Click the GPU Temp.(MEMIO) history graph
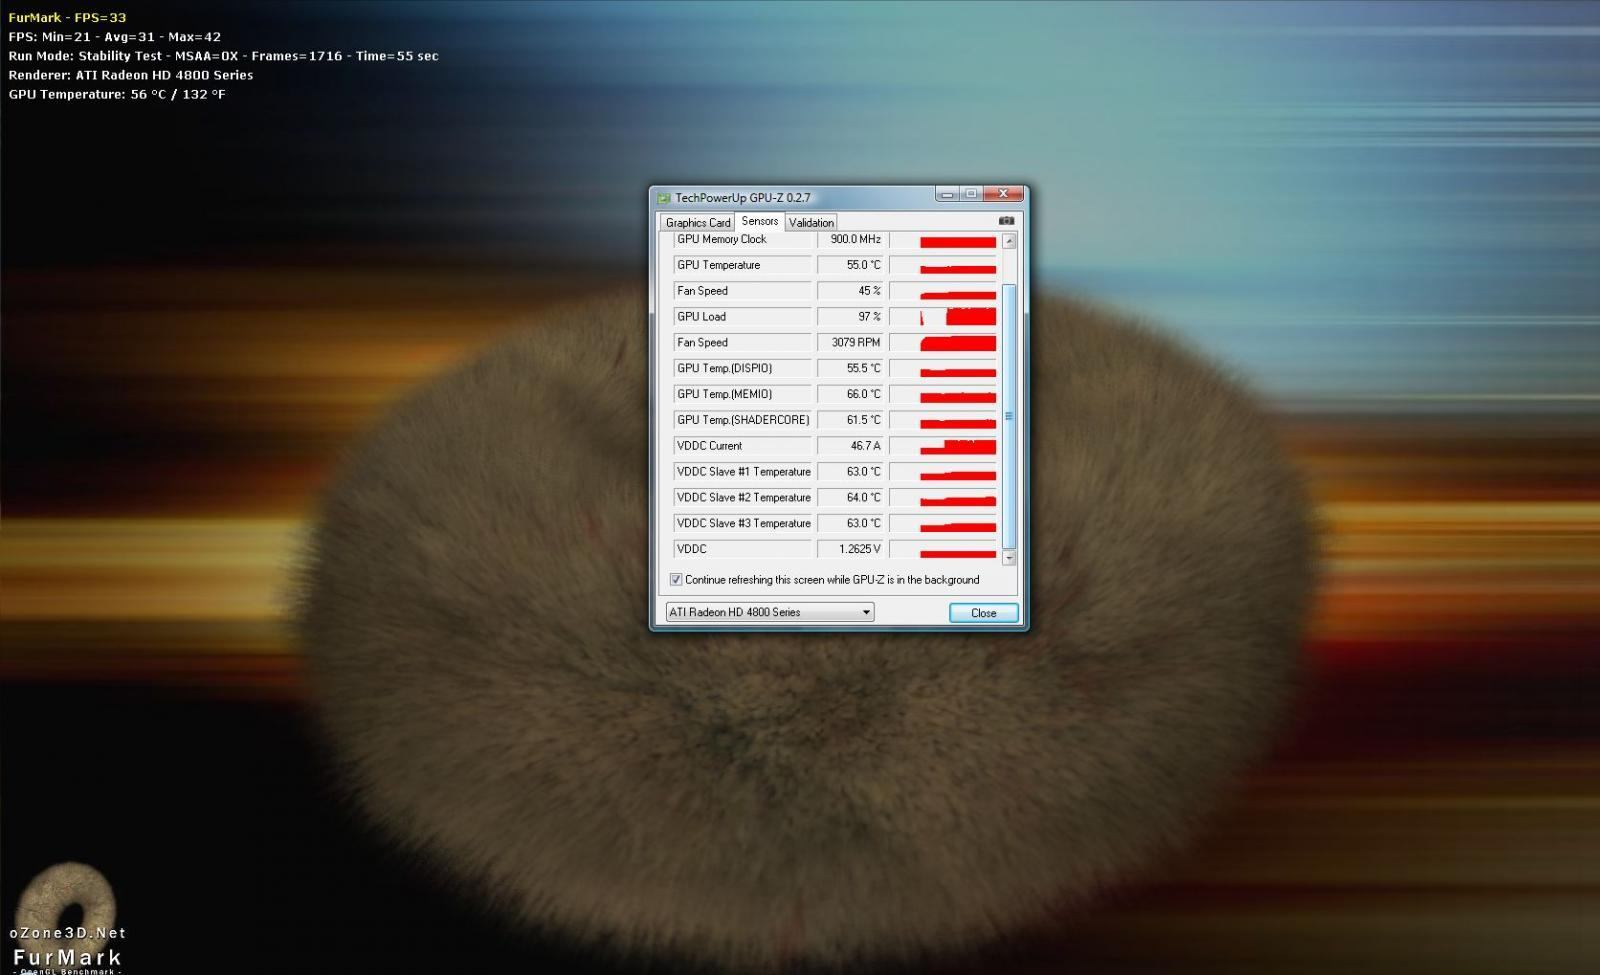 [943, 395]
